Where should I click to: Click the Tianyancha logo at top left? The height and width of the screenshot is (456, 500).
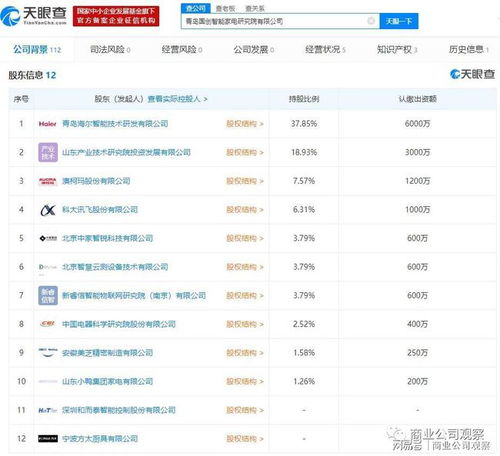click(34, 16)
